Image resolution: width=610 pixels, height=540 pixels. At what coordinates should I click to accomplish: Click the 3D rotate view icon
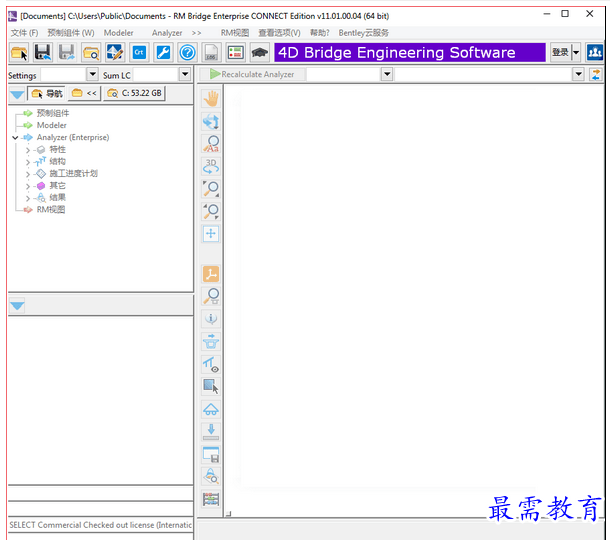[211, 166]
